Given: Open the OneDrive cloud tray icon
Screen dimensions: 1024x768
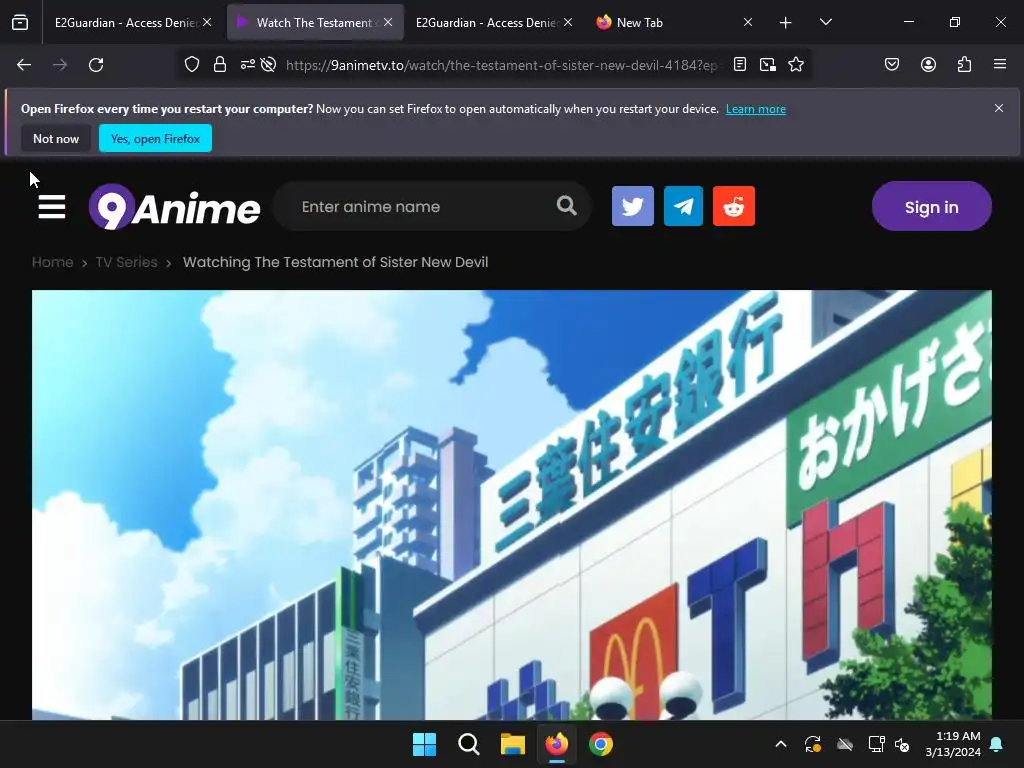Looking at the screenshot, I should (x=845, y=744).
